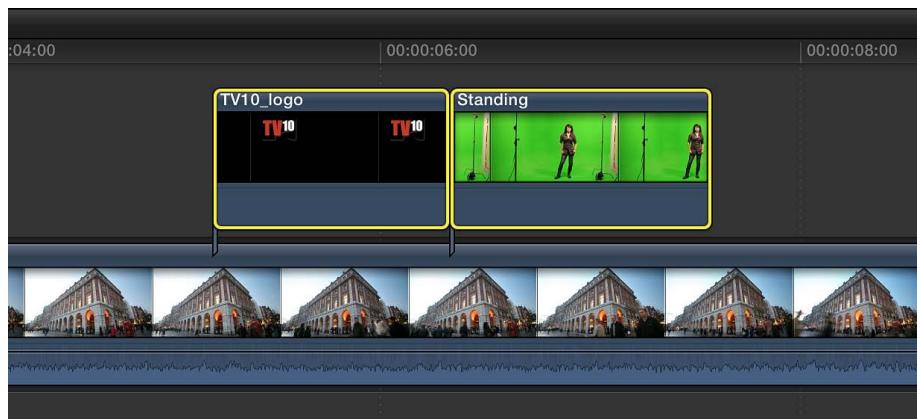Click the 00:00:06:00 ruler timecode
Screen dimensions: 917x420
(x=432, y=50)
